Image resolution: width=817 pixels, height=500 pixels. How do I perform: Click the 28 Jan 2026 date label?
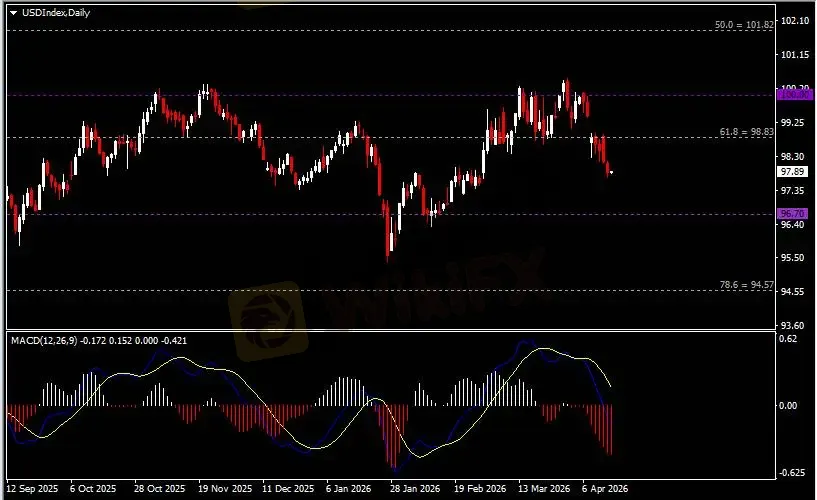click(x=415, y=489)
